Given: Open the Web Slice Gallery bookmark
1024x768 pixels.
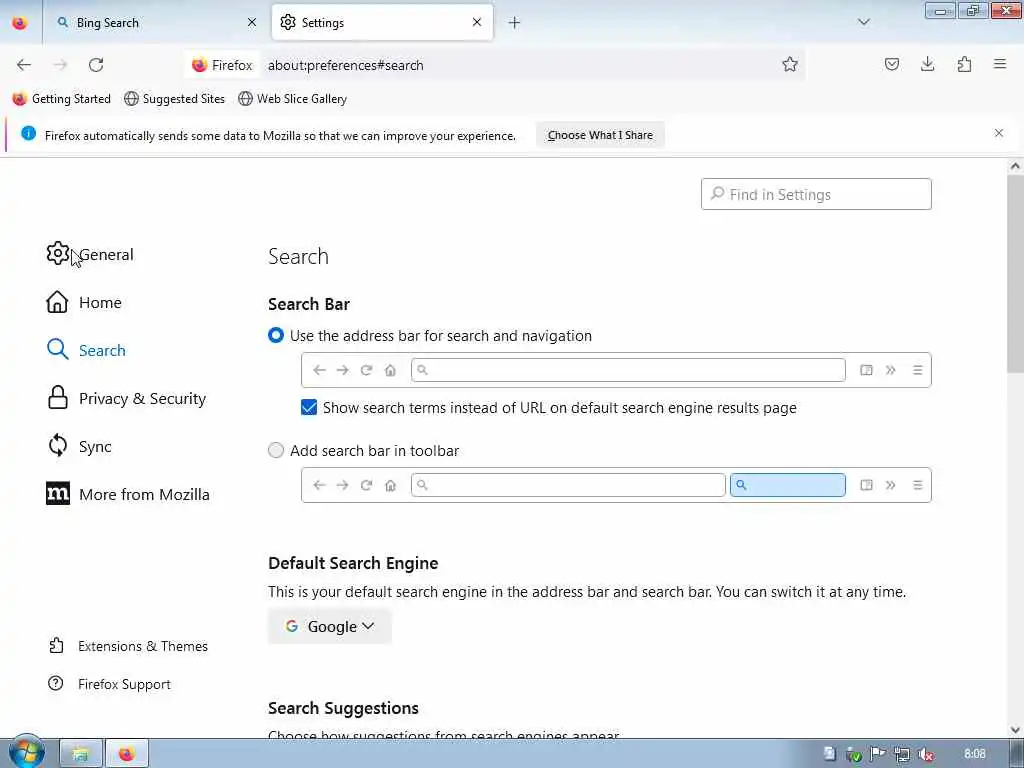Looking at the screenshot, I should click(x=293, y=99).
